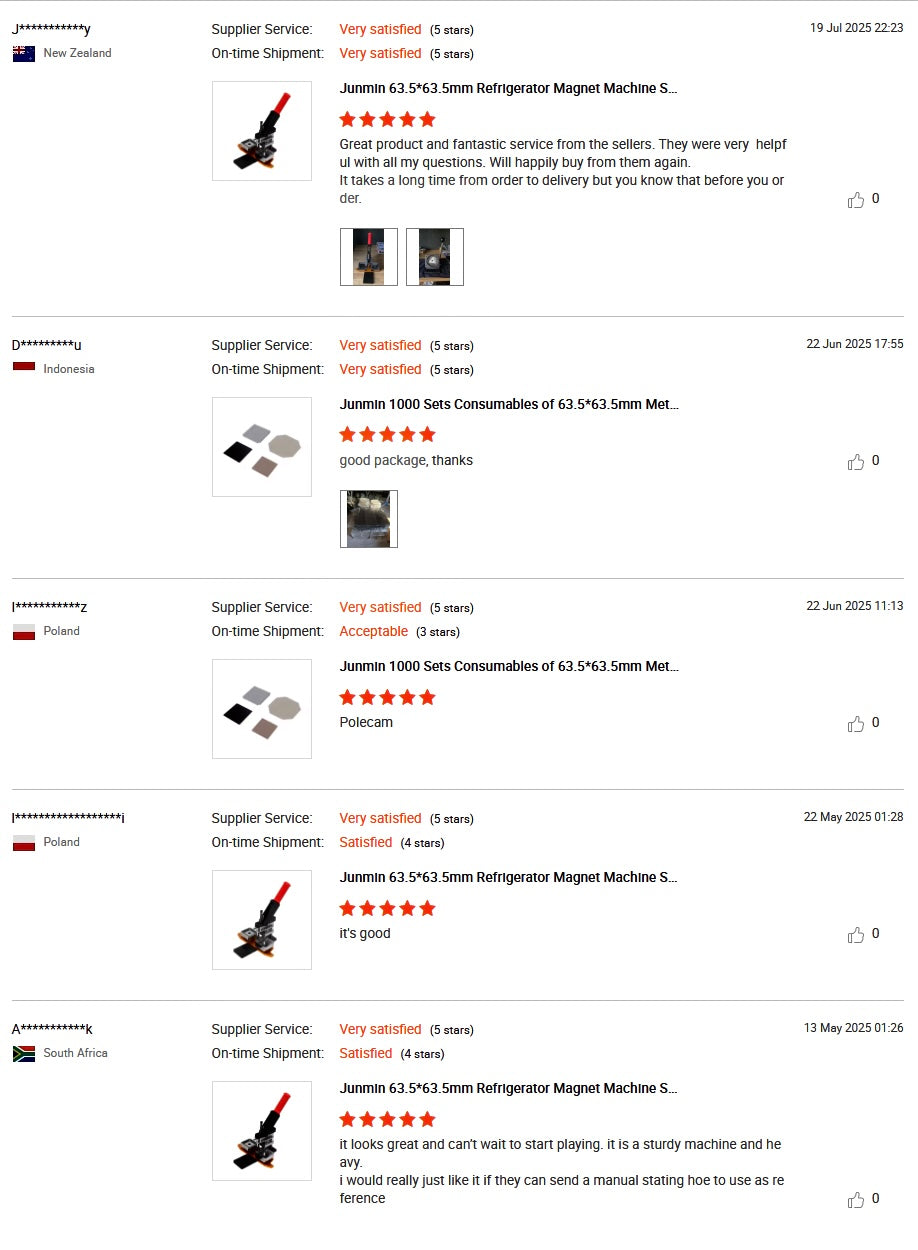
Task: Click the New Zealand flag icon
Action: [x=24, y=54]
